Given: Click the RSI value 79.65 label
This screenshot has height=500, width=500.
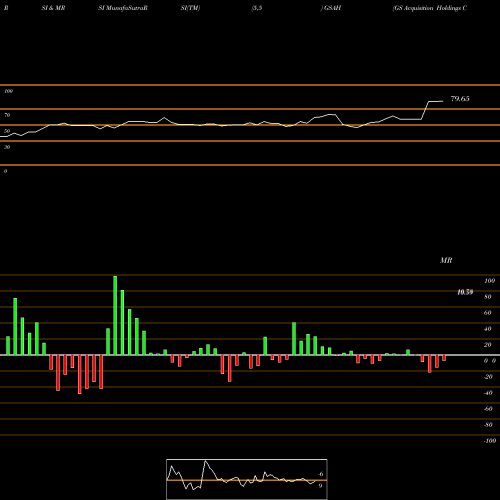Looking at the screenshot, I should tap(460, 99).
